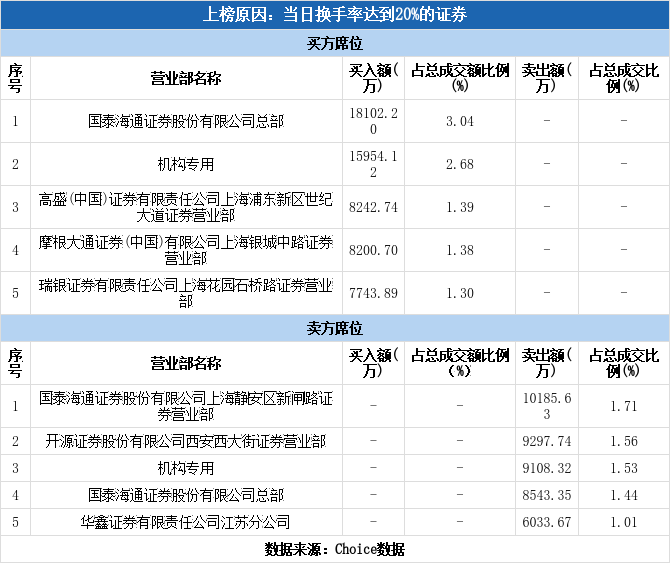Select 国泰海通证券股份有限公司上海静安区新闸路证券营业部

coord(186,406)
